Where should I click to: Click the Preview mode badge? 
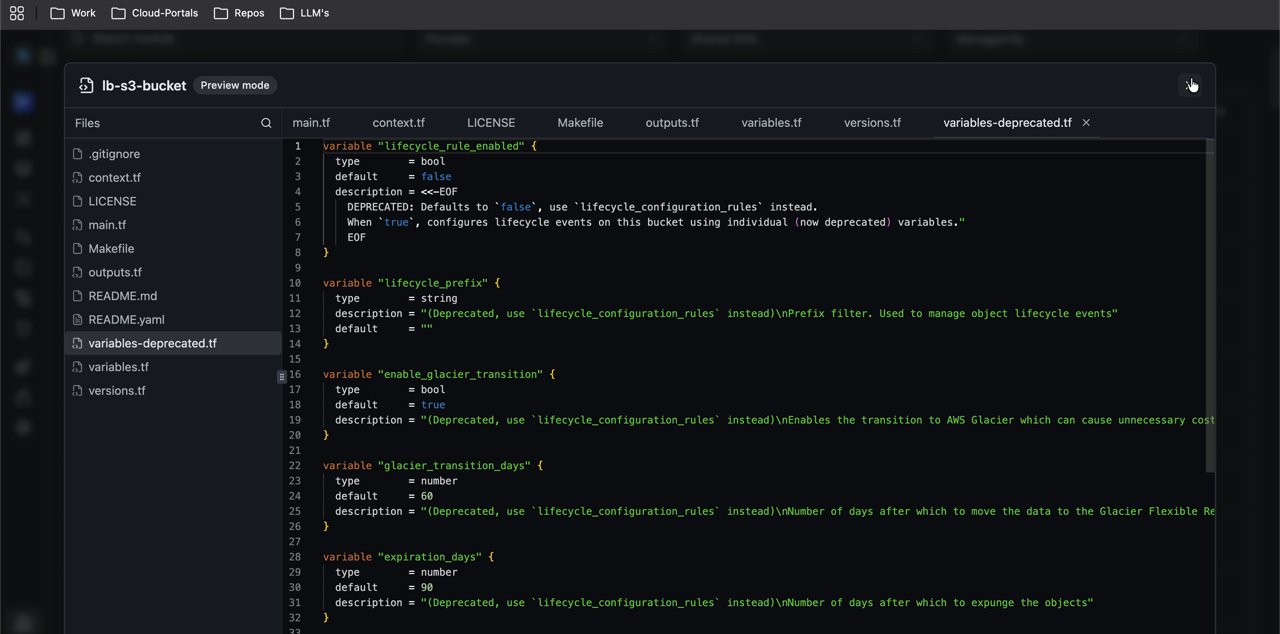[235, 85]
